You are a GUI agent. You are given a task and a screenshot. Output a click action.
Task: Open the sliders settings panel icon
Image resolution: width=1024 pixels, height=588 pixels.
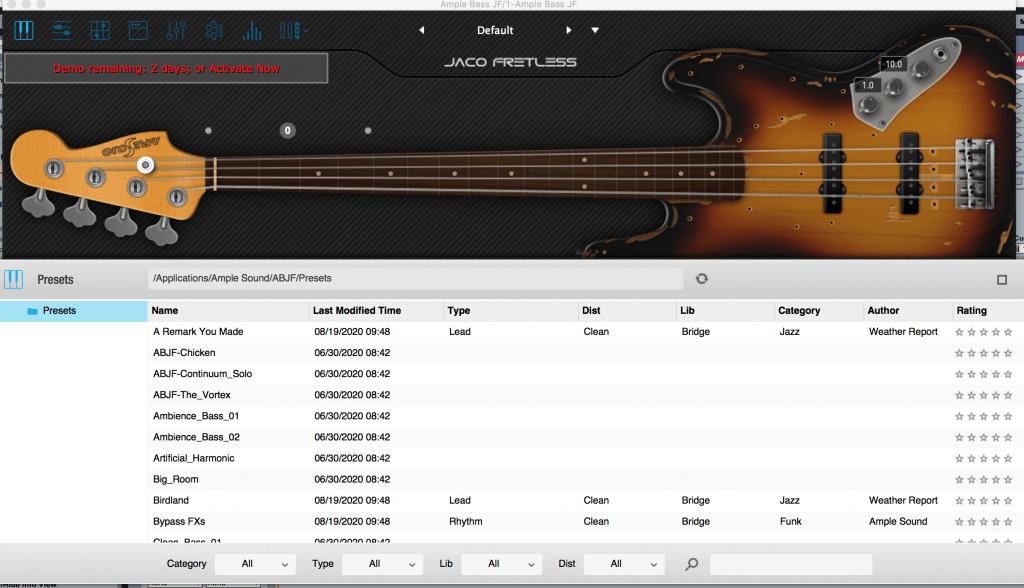click(x=62, y=30)
